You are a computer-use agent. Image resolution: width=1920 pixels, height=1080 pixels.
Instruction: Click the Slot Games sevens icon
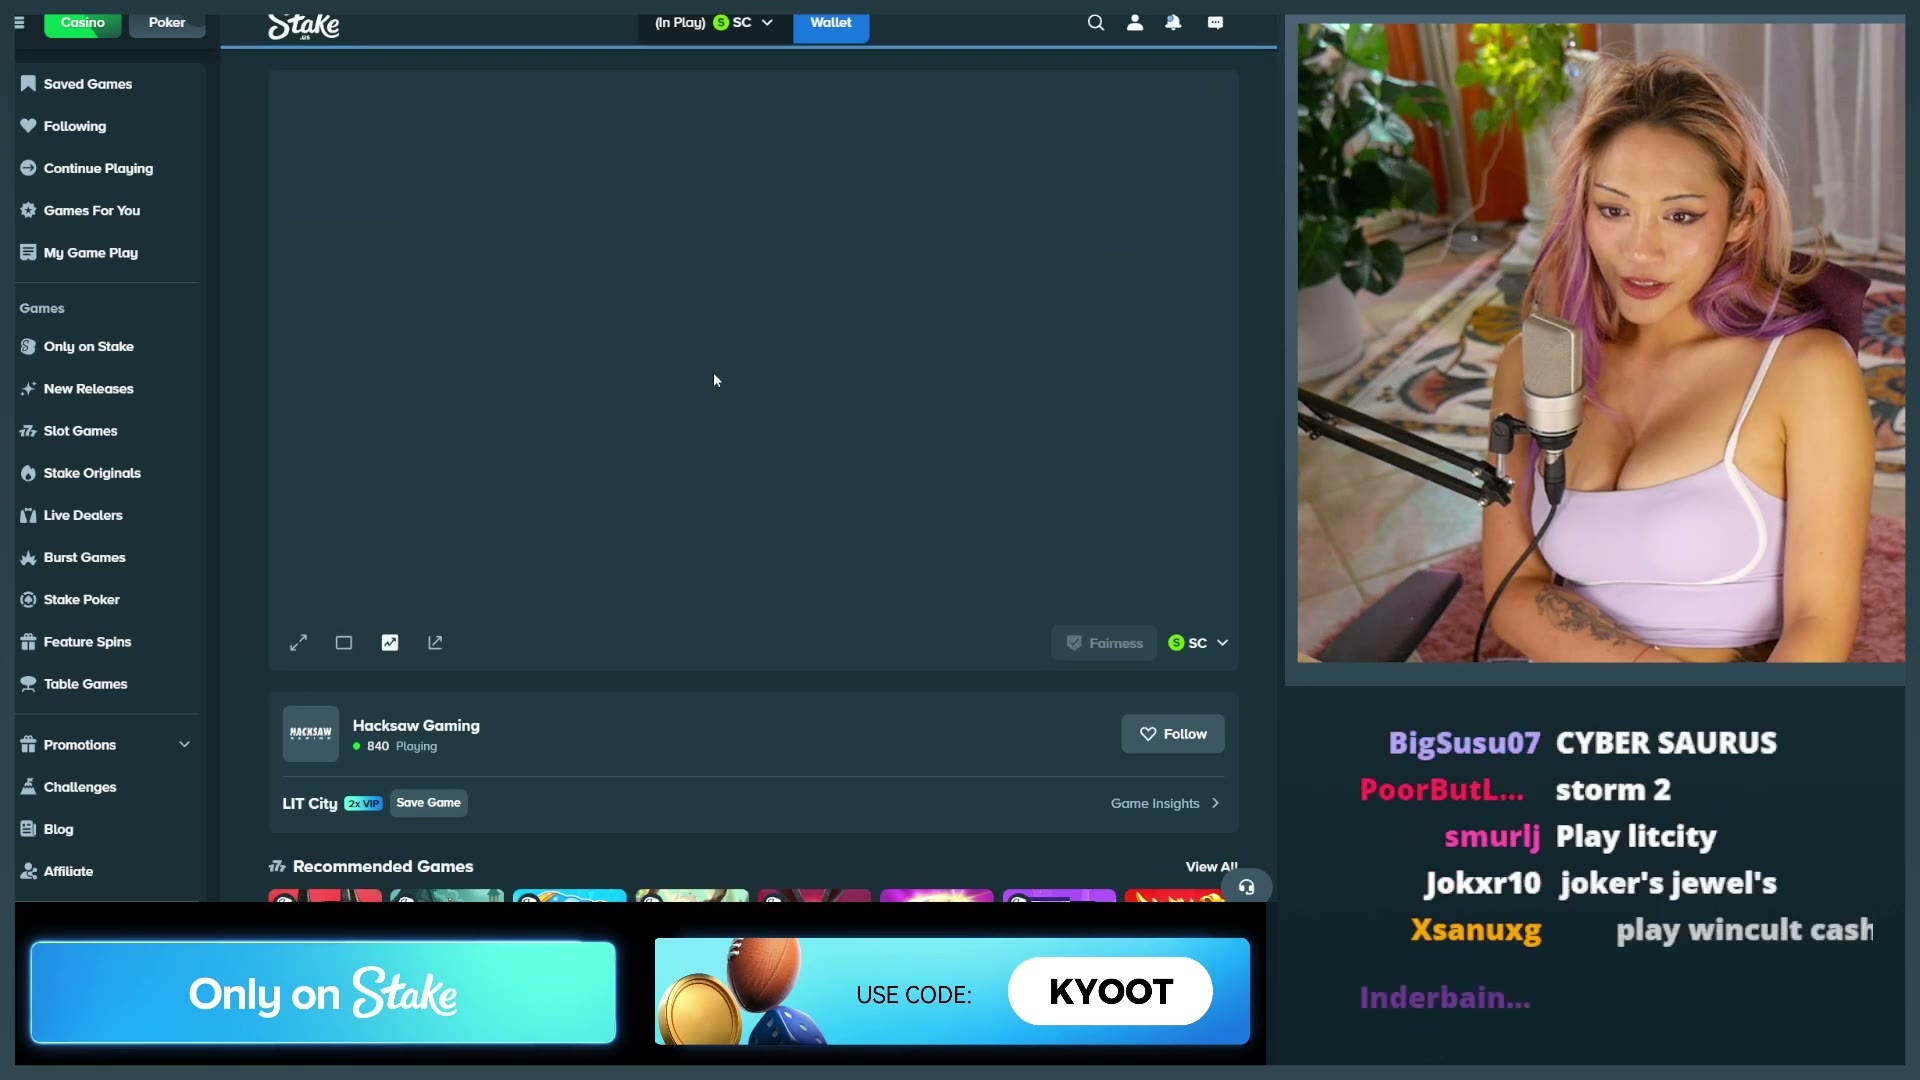pyautogui.click(x=28, y=431)
